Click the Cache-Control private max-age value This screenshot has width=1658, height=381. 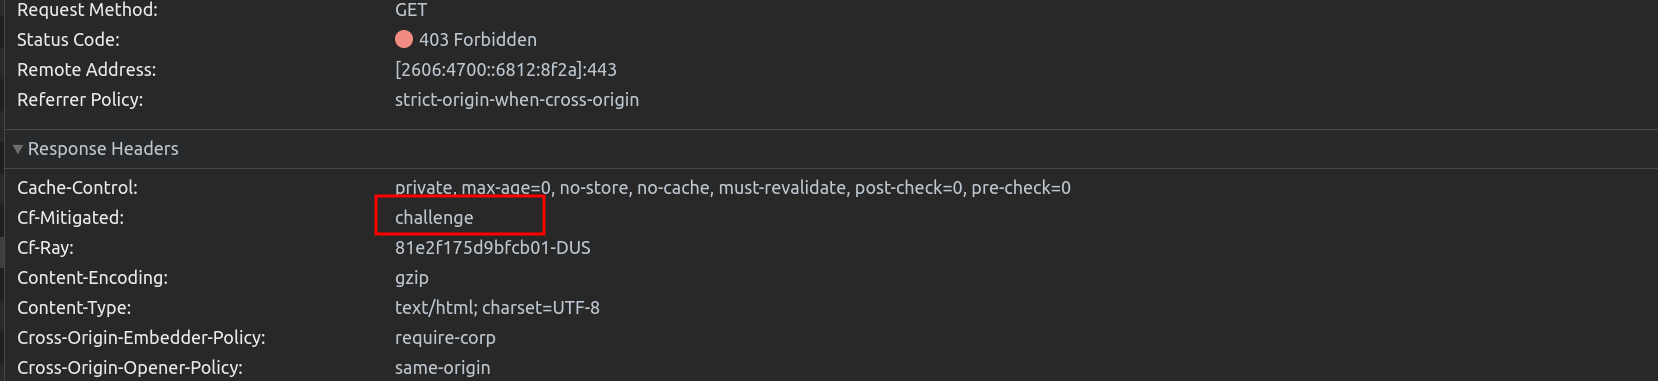(733, 188)
